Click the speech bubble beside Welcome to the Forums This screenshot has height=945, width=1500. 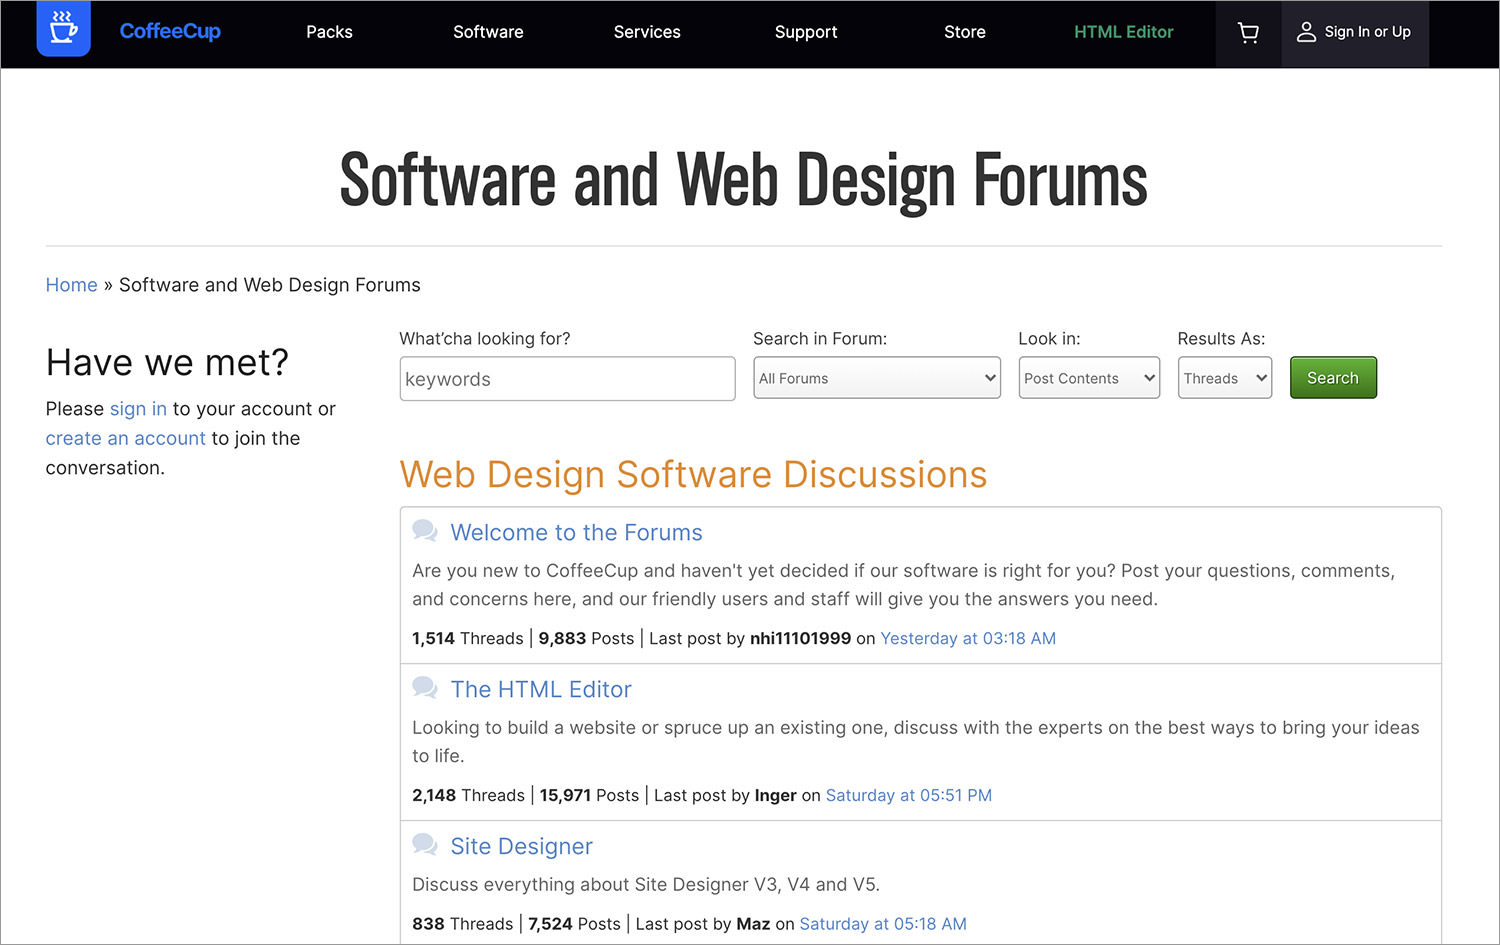coord(425,531)
